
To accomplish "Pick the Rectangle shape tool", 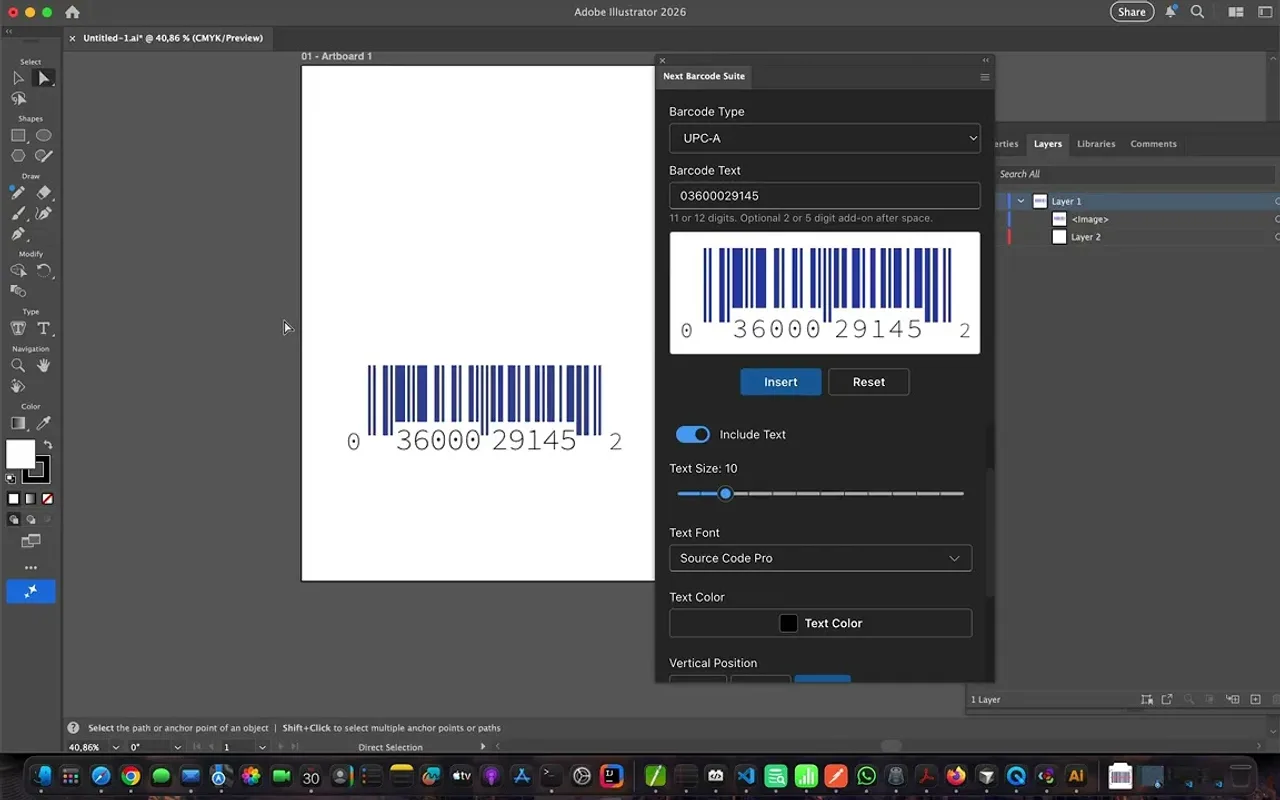I will tap(18, 135).
